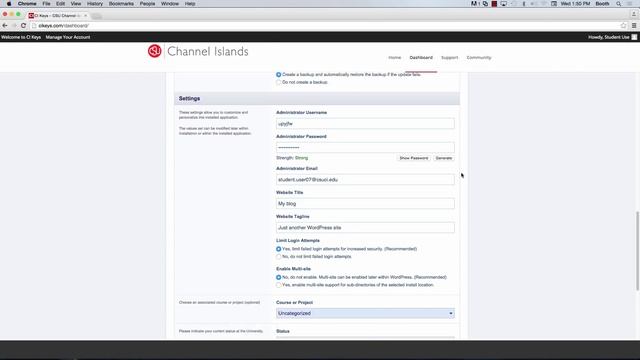The height and width of the screenshot is (360, 640).
Task: Click Welcome to CI Keys in admin bar
Action: click(21, 37)
